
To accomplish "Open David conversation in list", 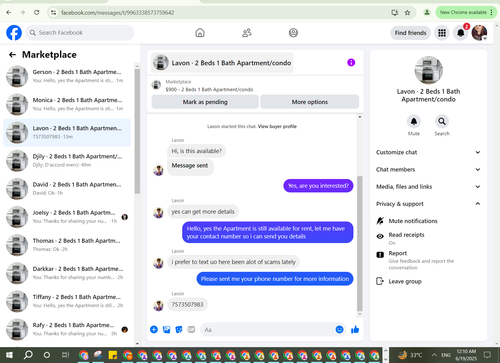I will (67, 189).
